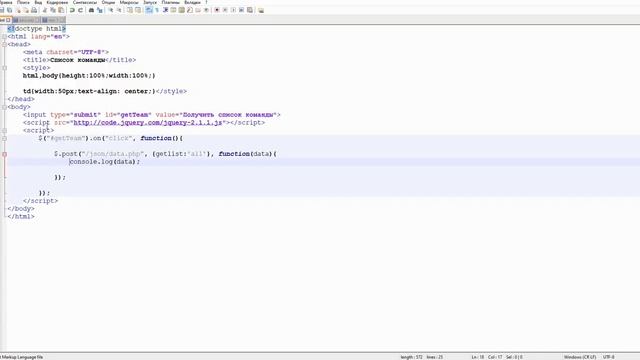Open the Синтаксисы menu
This screenshot has height=360, width=640.
click(x=85, y=2)
